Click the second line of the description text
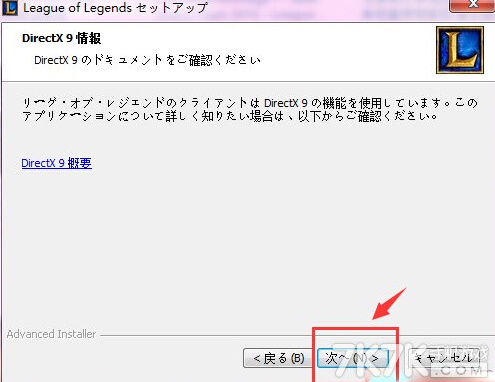This screenshot has width=495, height=382. point(230,116)
